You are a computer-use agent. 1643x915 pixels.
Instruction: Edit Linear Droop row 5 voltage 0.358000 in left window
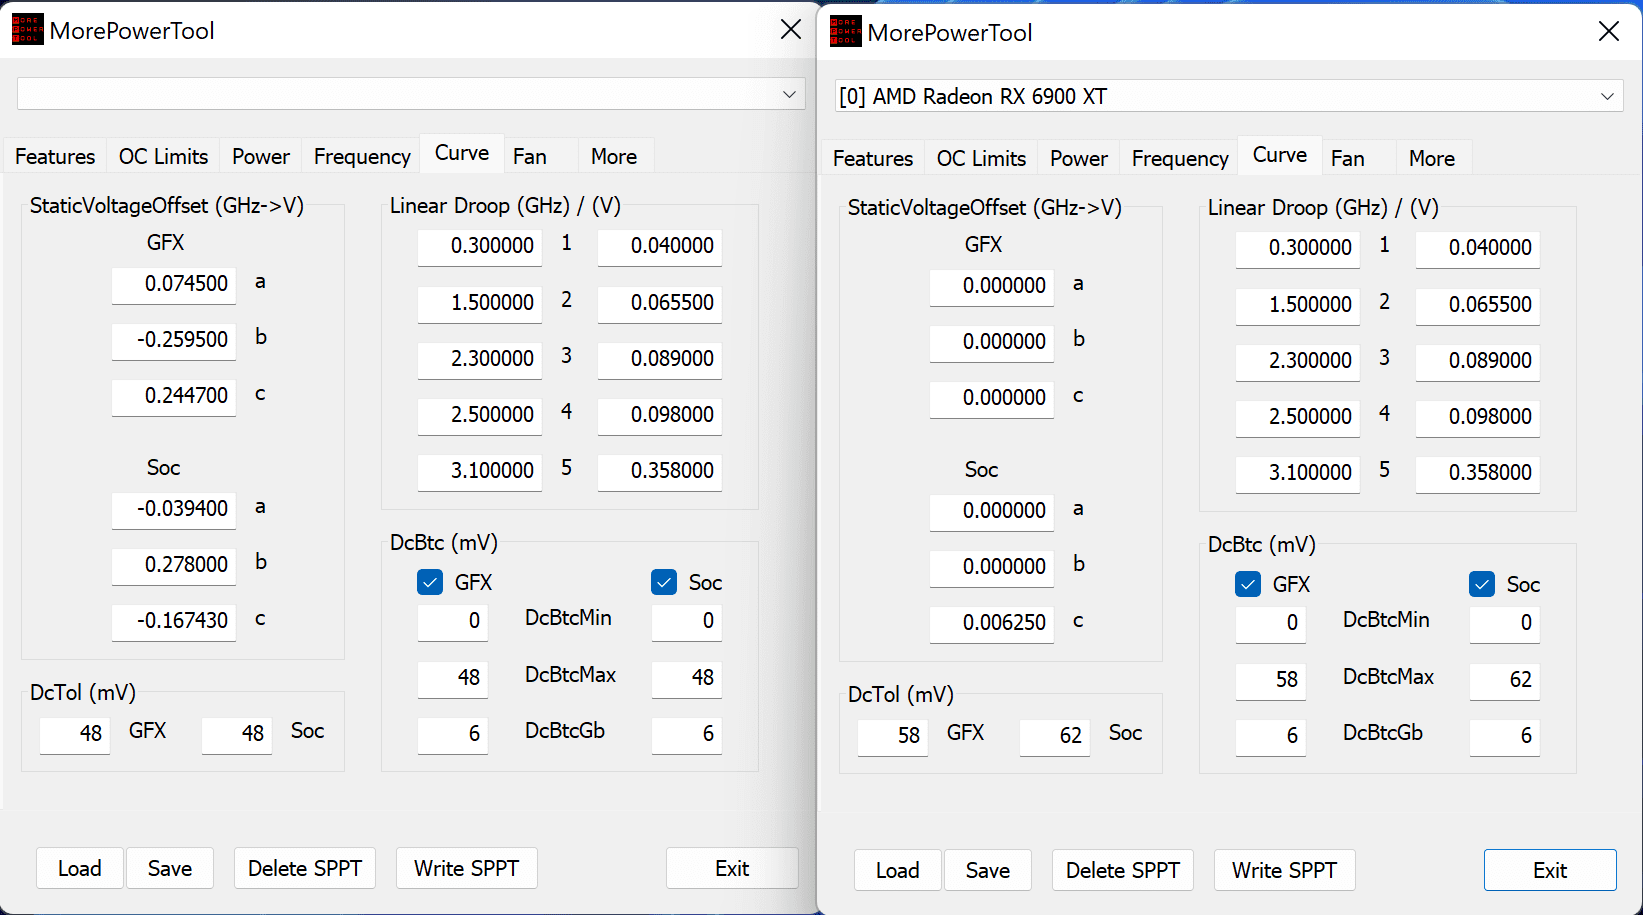click(x=660, y=471)
